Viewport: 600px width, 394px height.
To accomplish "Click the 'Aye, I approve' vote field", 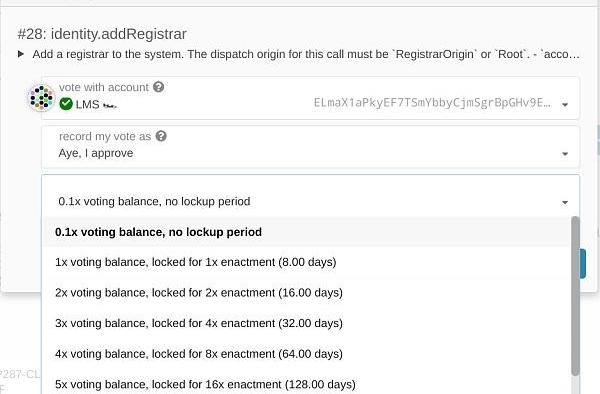I will click(x=311, y=147).
